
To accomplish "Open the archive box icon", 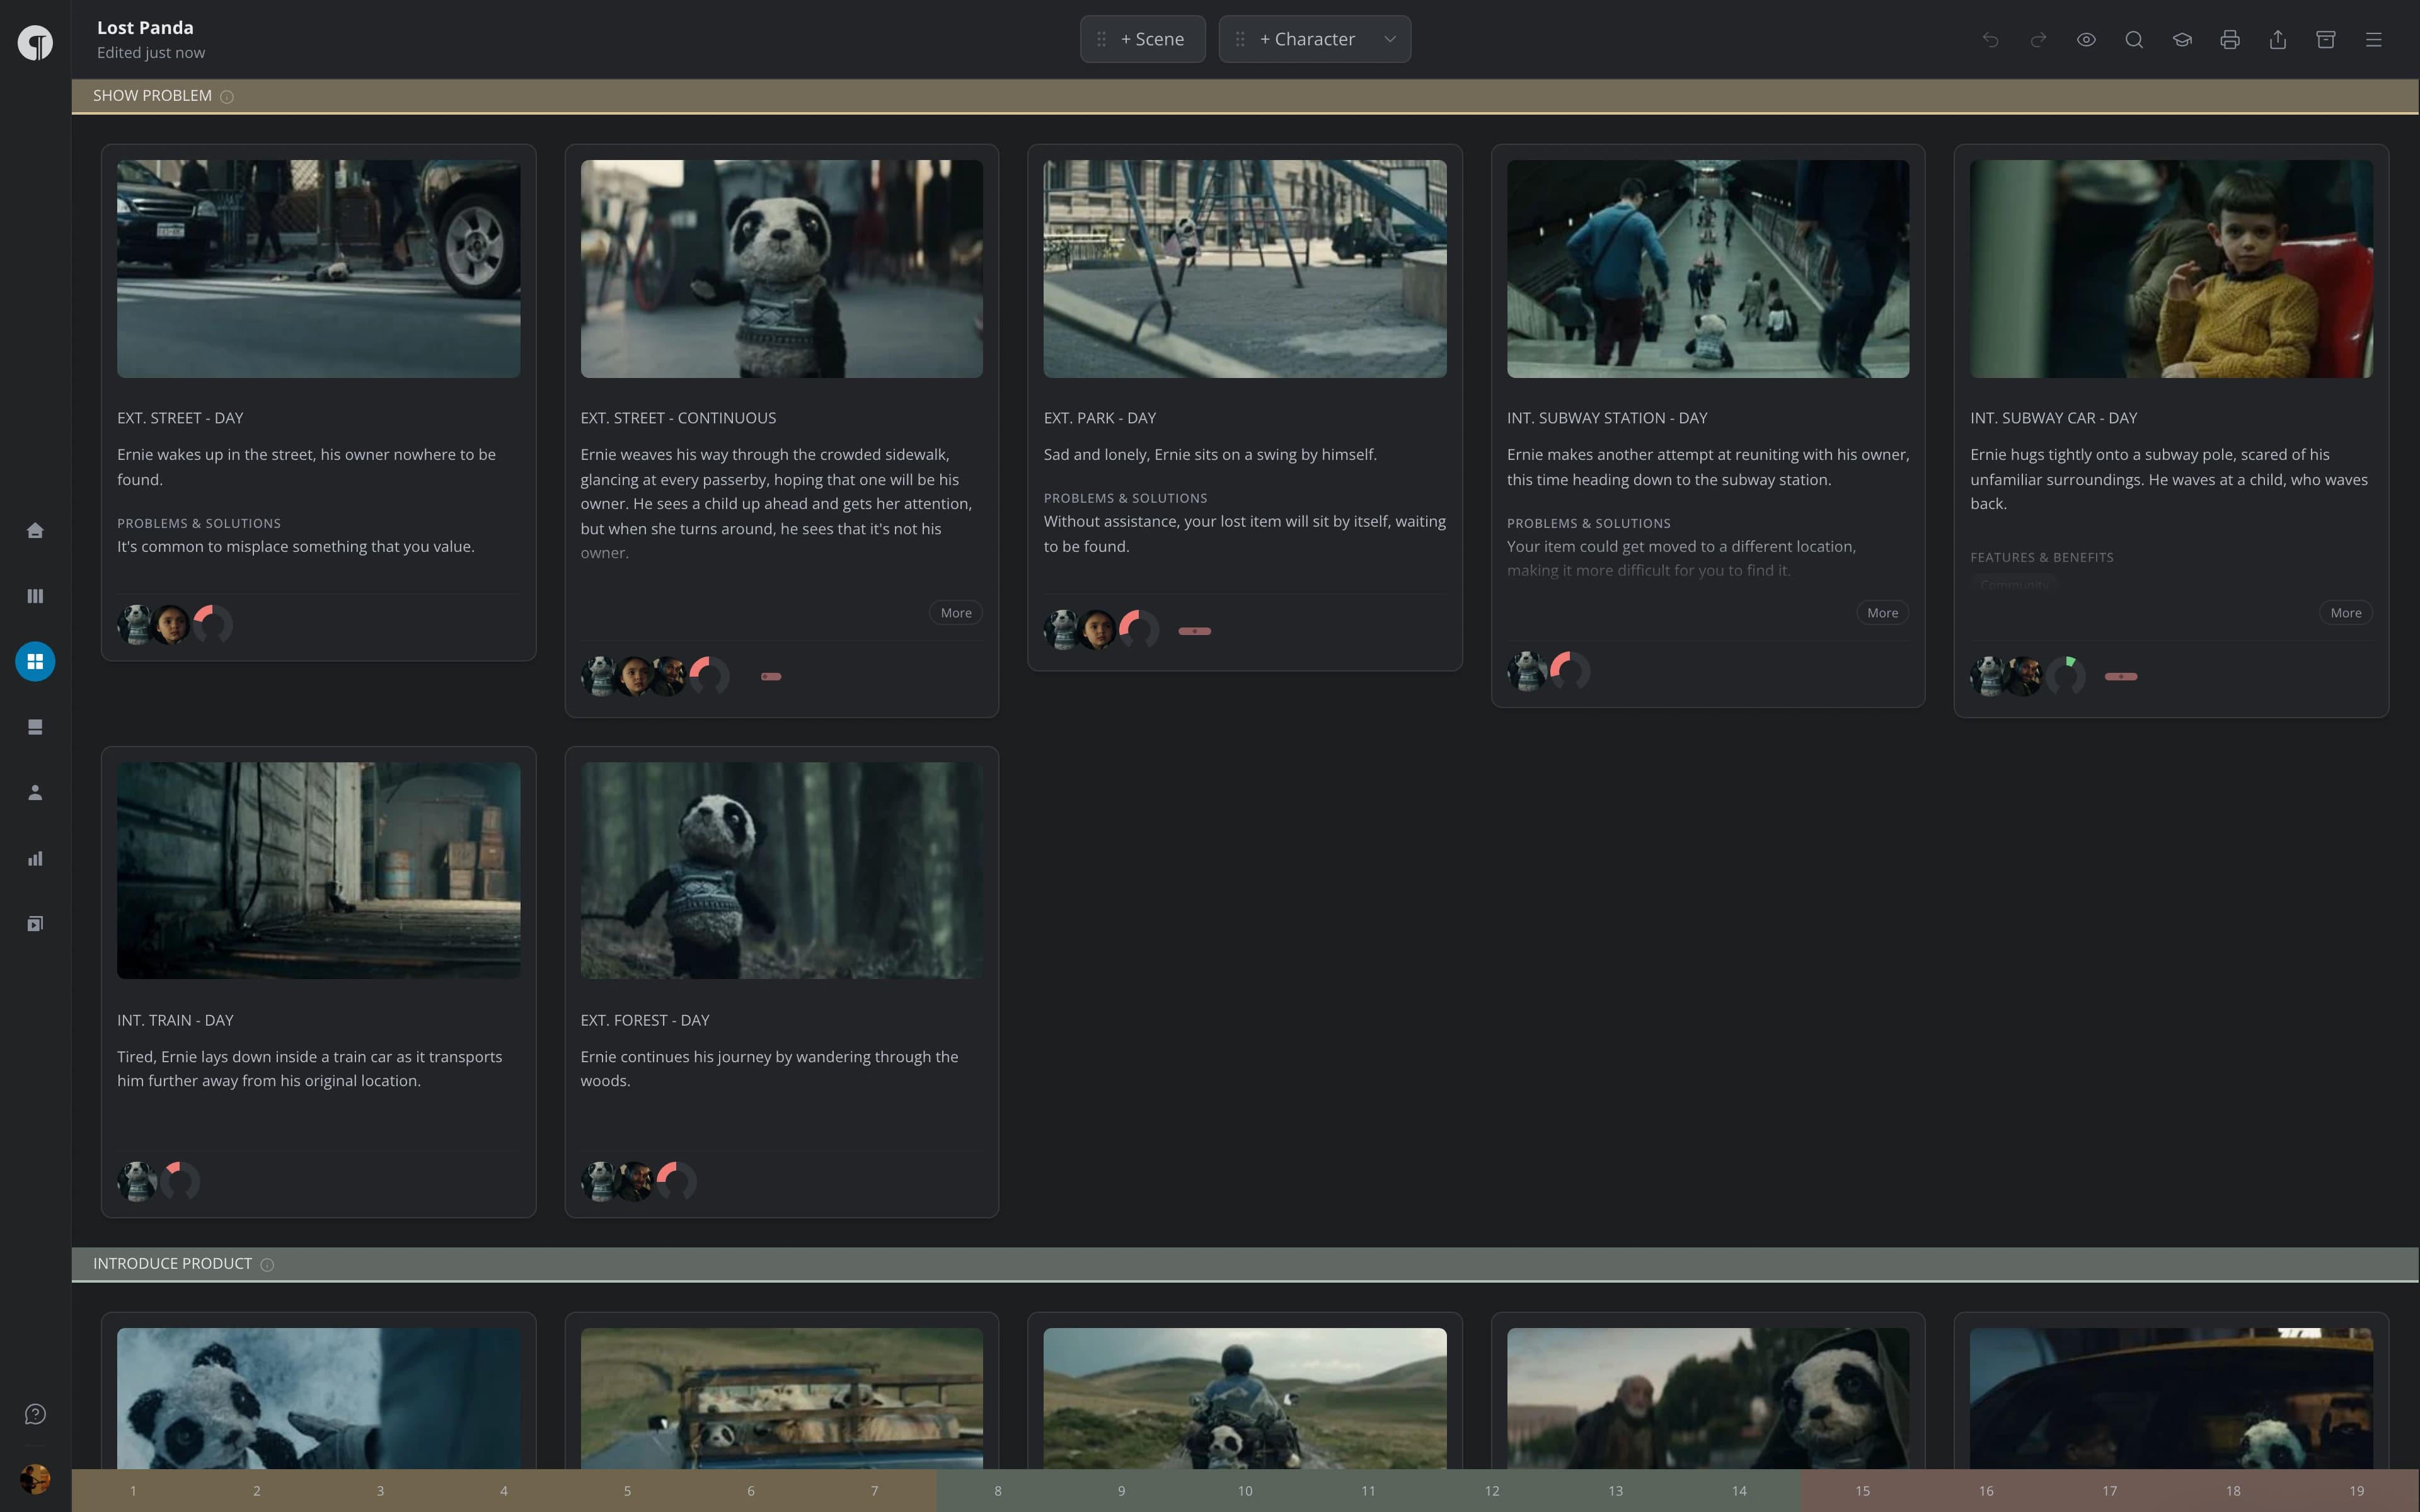I will [x=2326, y=40].
